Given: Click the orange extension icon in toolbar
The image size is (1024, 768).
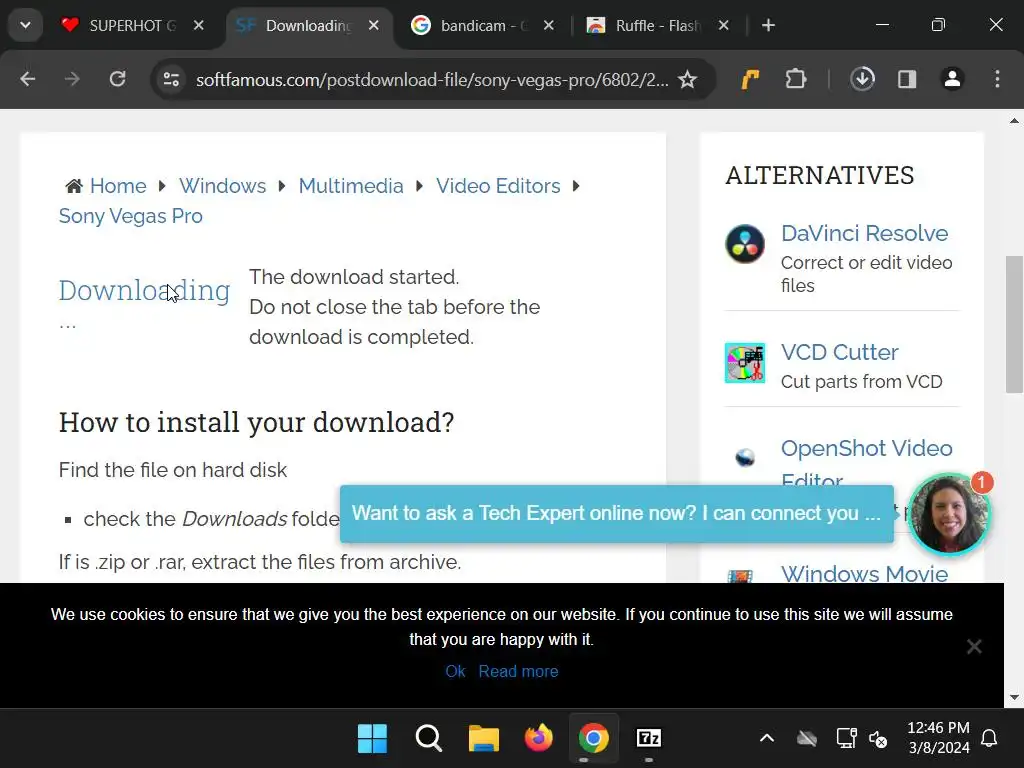Looking at the screenshot, I should click(x=750, y=80).
